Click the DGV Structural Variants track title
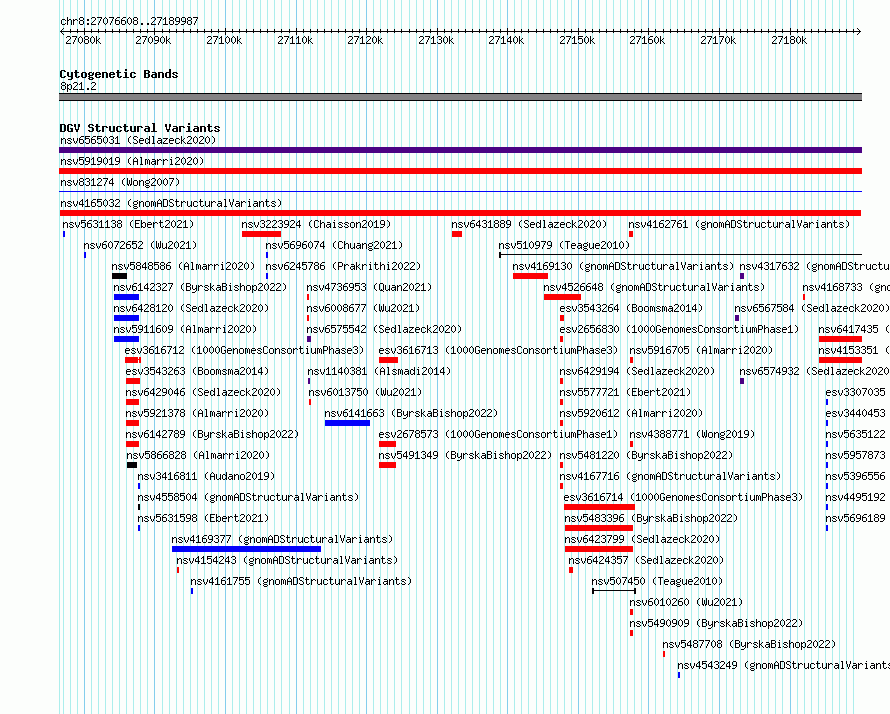Viewport: 890px width, 714px height. pos(140,128)
